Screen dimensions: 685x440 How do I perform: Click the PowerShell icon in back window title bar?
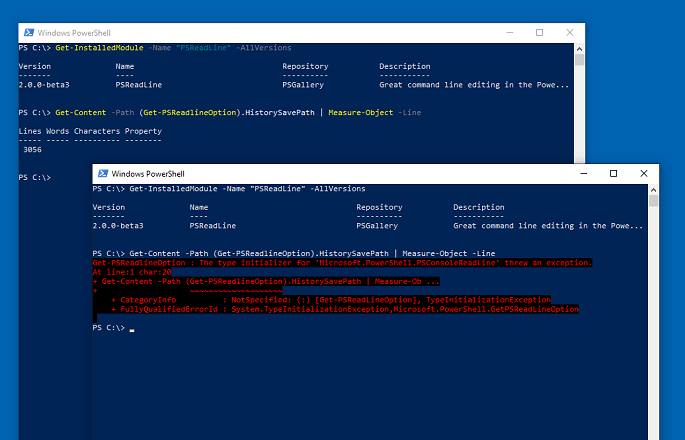tap(29, 33)
